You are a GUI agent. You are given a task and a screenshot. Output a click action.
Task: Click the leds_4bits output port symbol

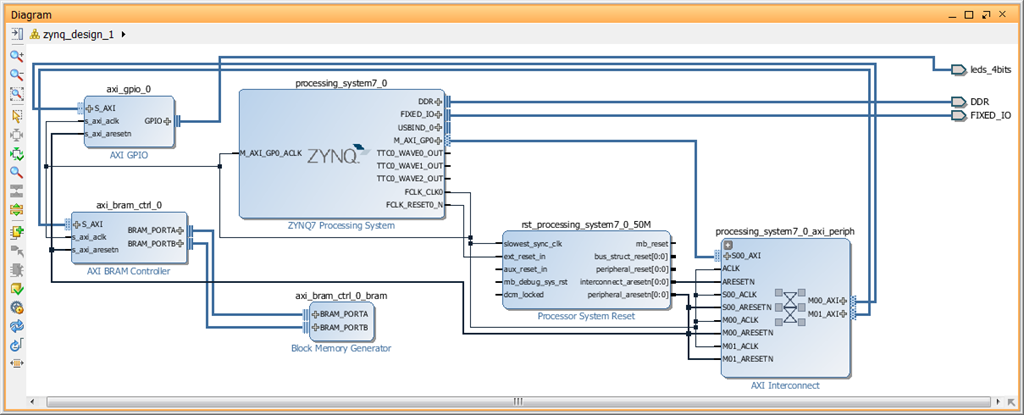pos(958,70)
